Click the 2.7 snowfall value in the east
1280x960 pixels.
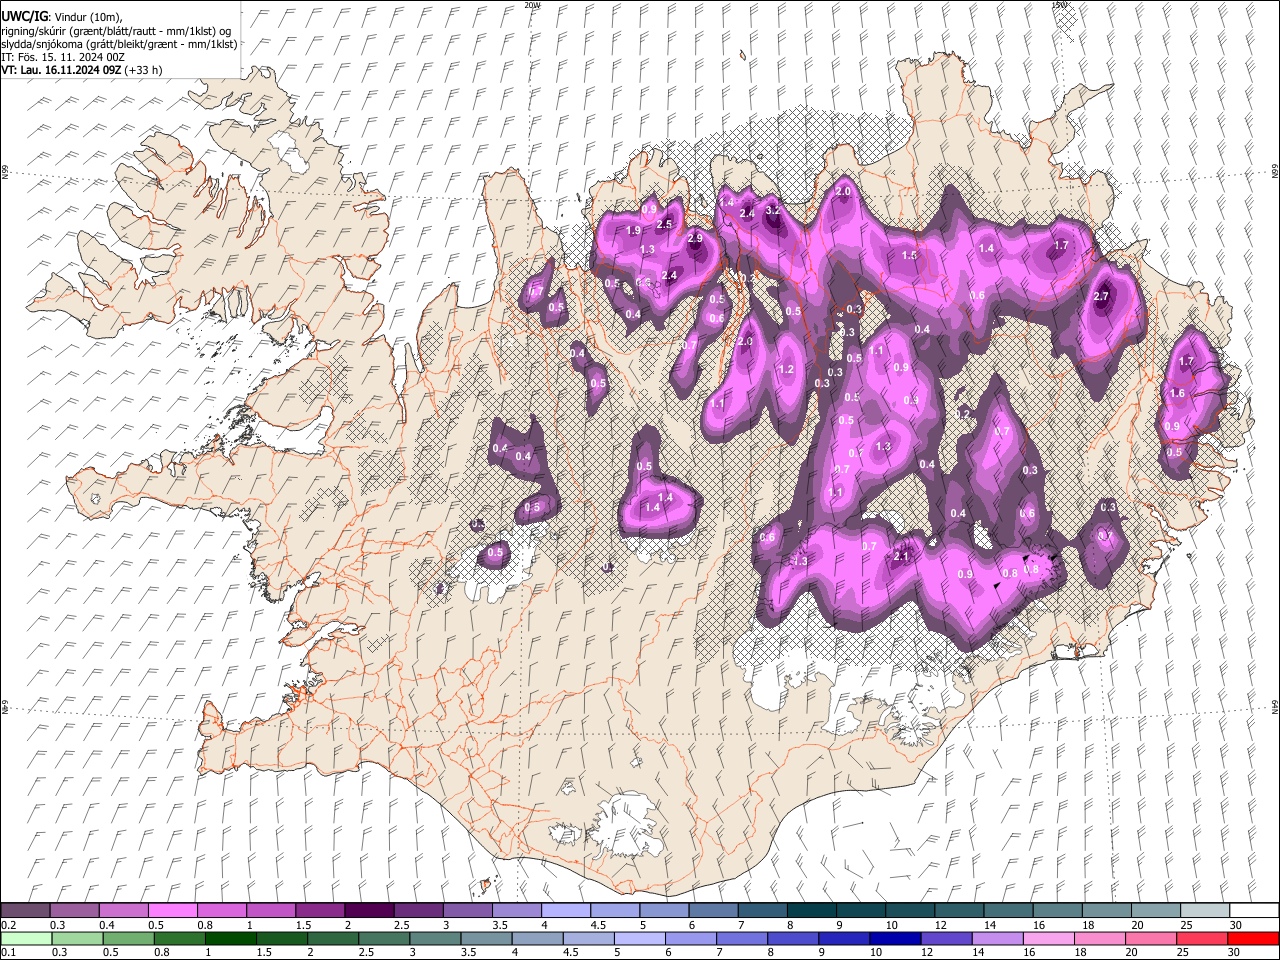pyautogui.click(x=1102, y=297)
